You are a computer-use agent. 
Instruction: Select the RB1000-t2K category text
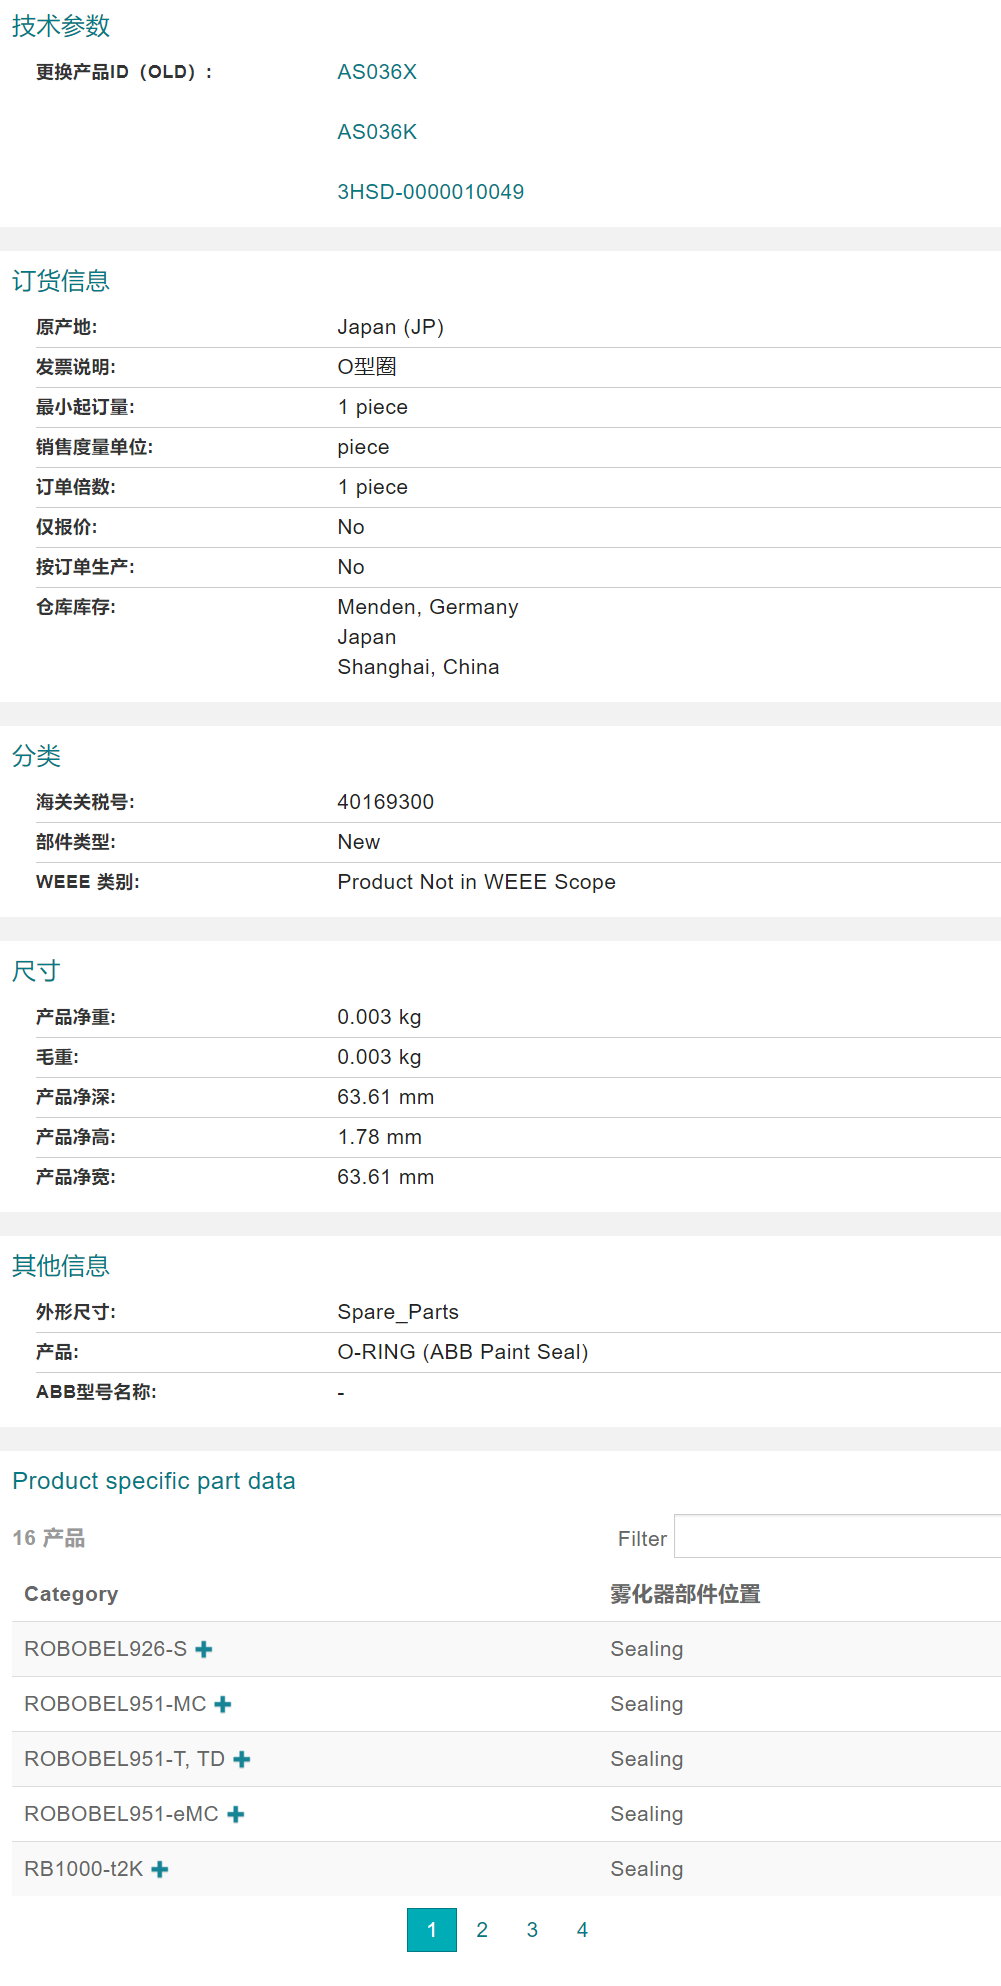84,1869
